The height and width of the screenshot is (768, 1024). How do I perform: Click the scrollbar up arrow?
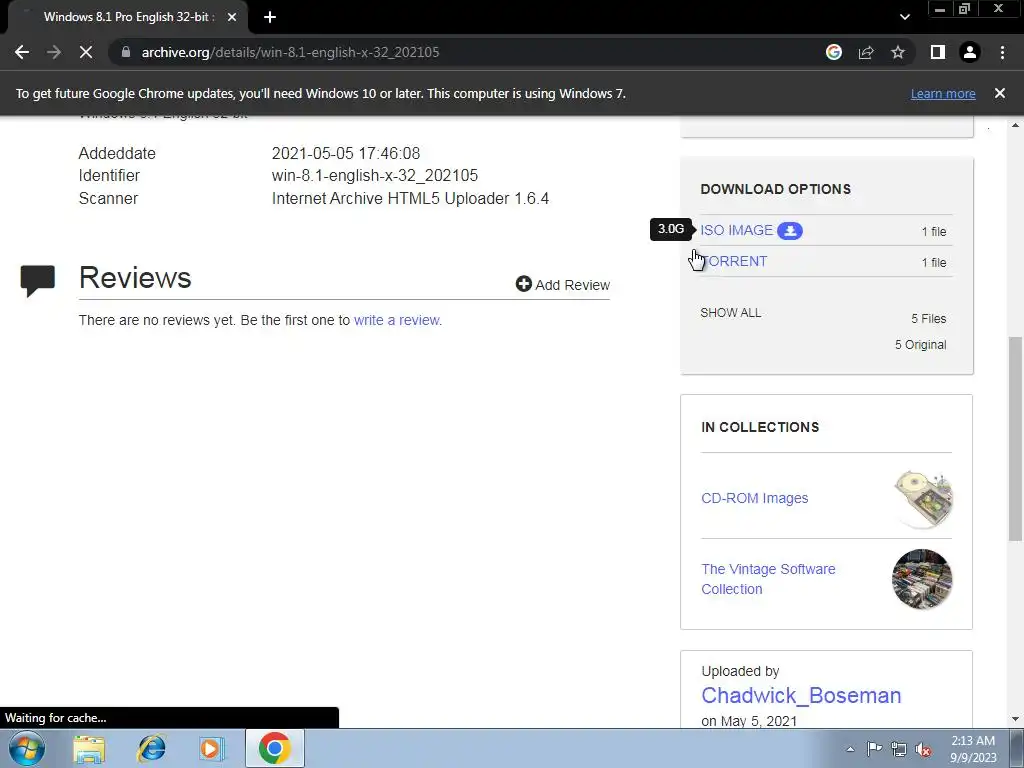click(1015, 124)
